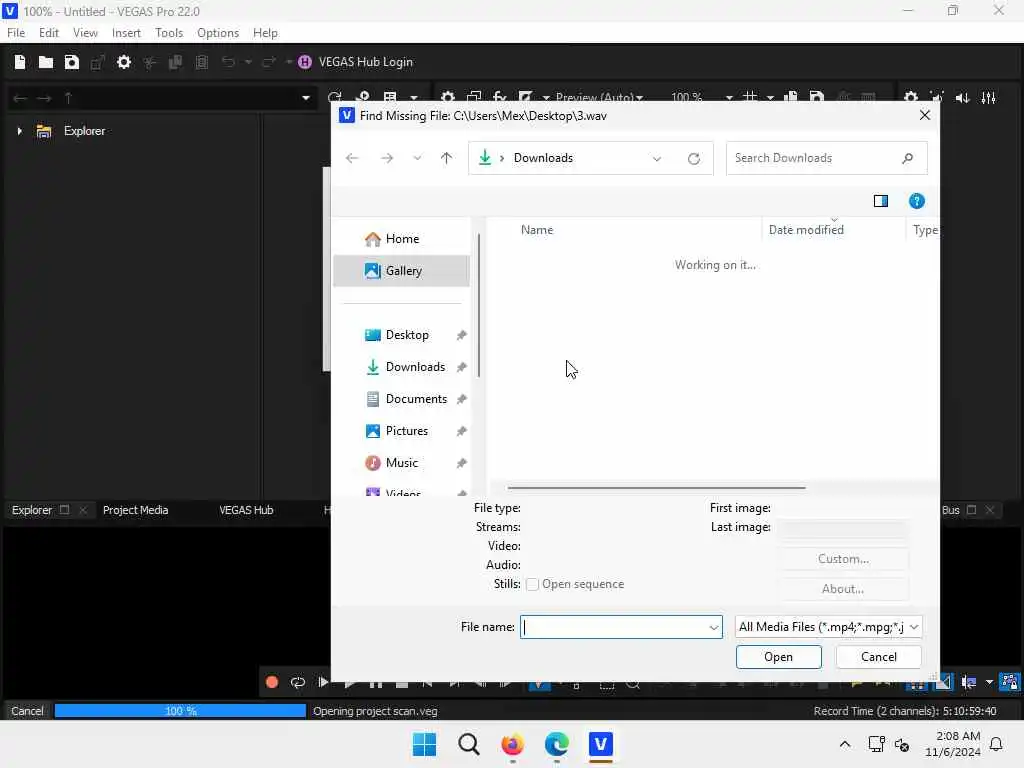
Task: Click the Open button in dialog
Action: 778,657
